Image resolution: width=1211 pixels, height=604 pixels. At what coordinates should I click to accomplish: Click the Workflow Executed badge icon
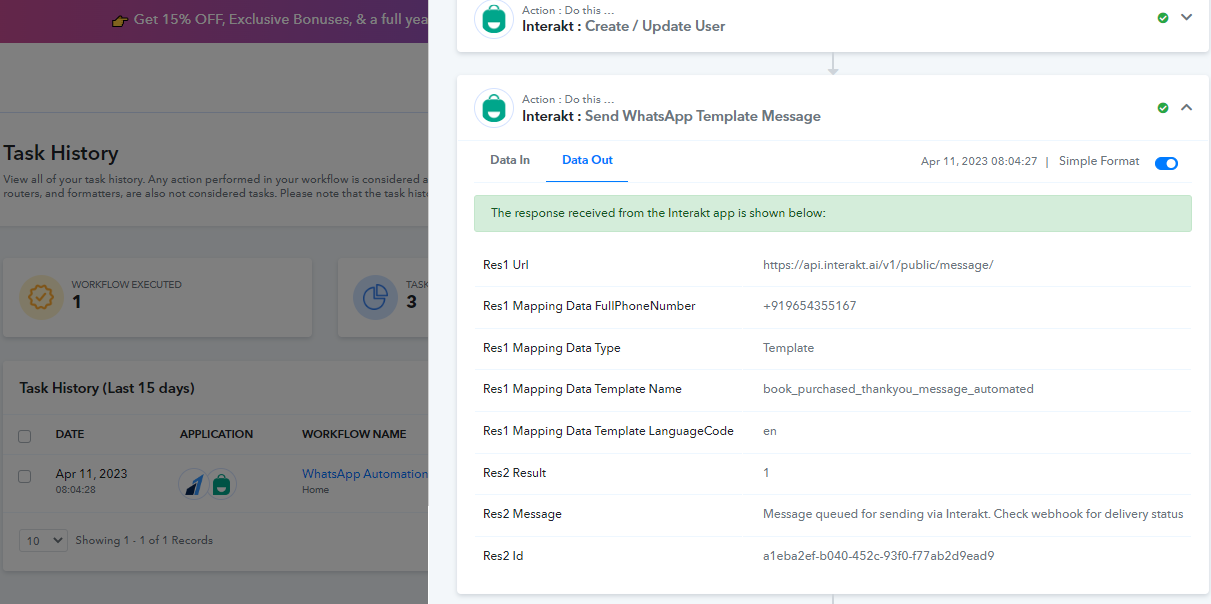pyautogui.click(x=42, y=297)
